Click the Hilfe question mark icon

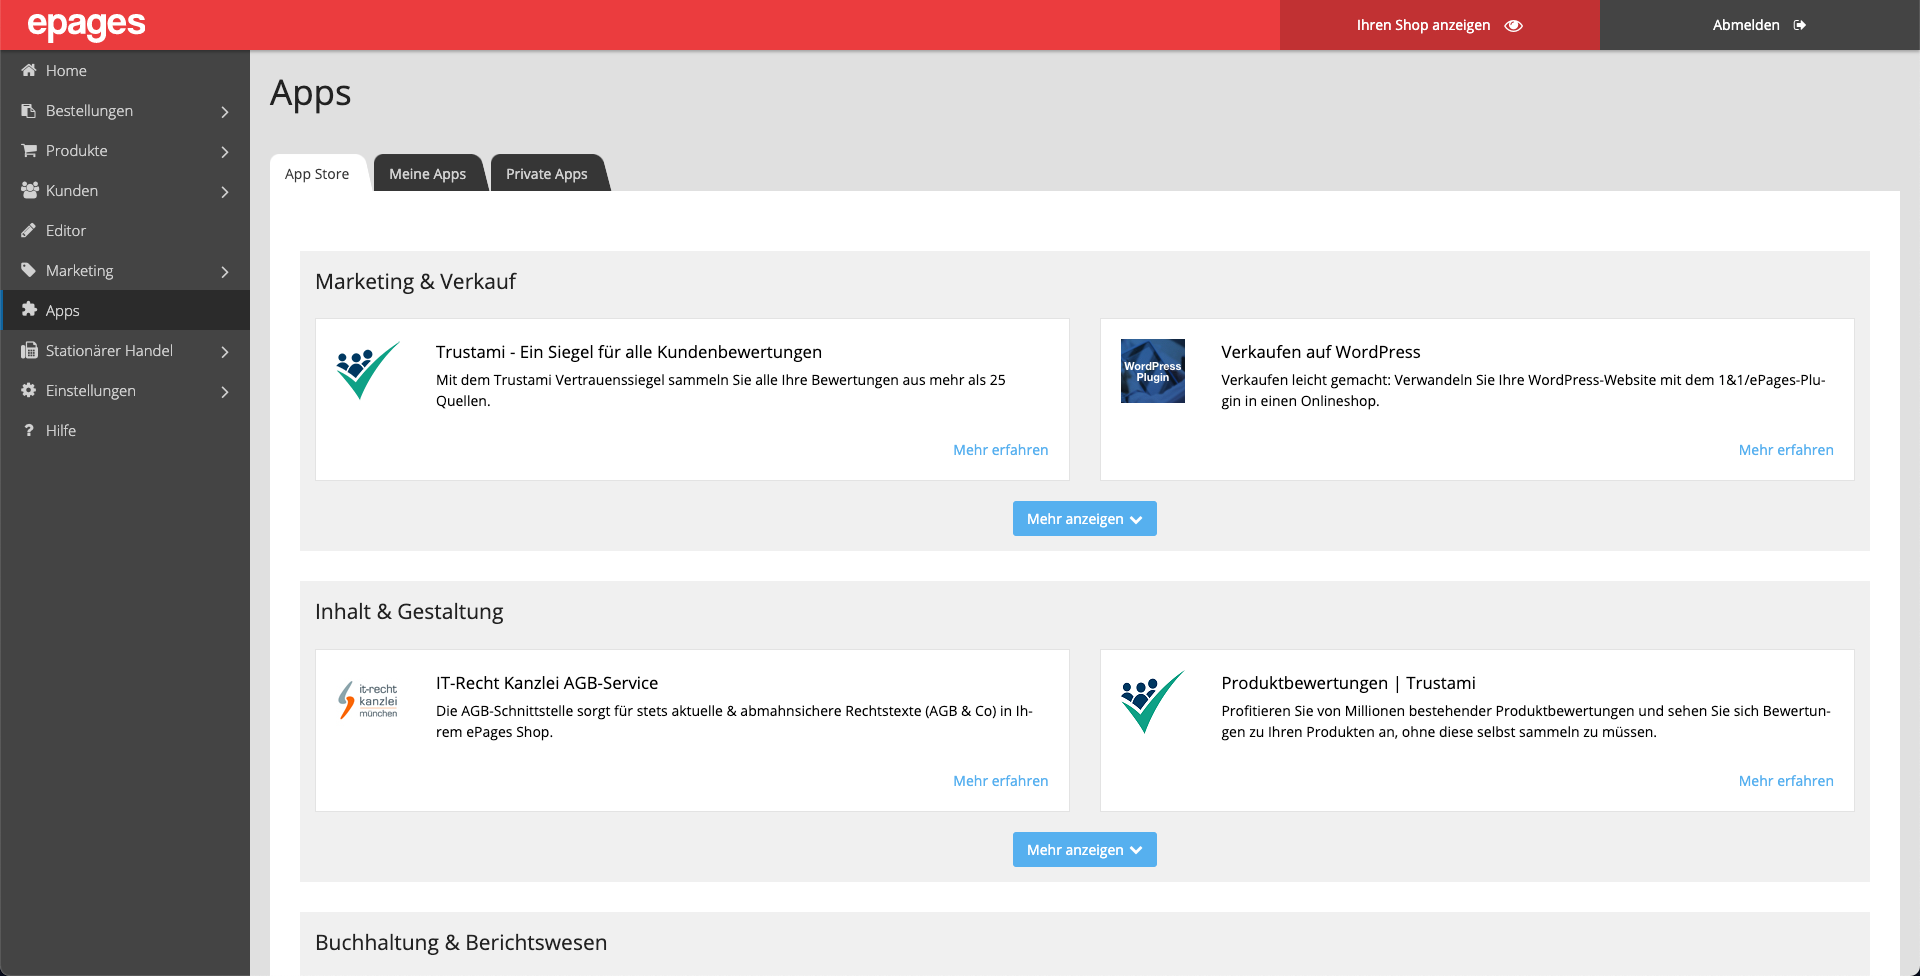(29, 430)
